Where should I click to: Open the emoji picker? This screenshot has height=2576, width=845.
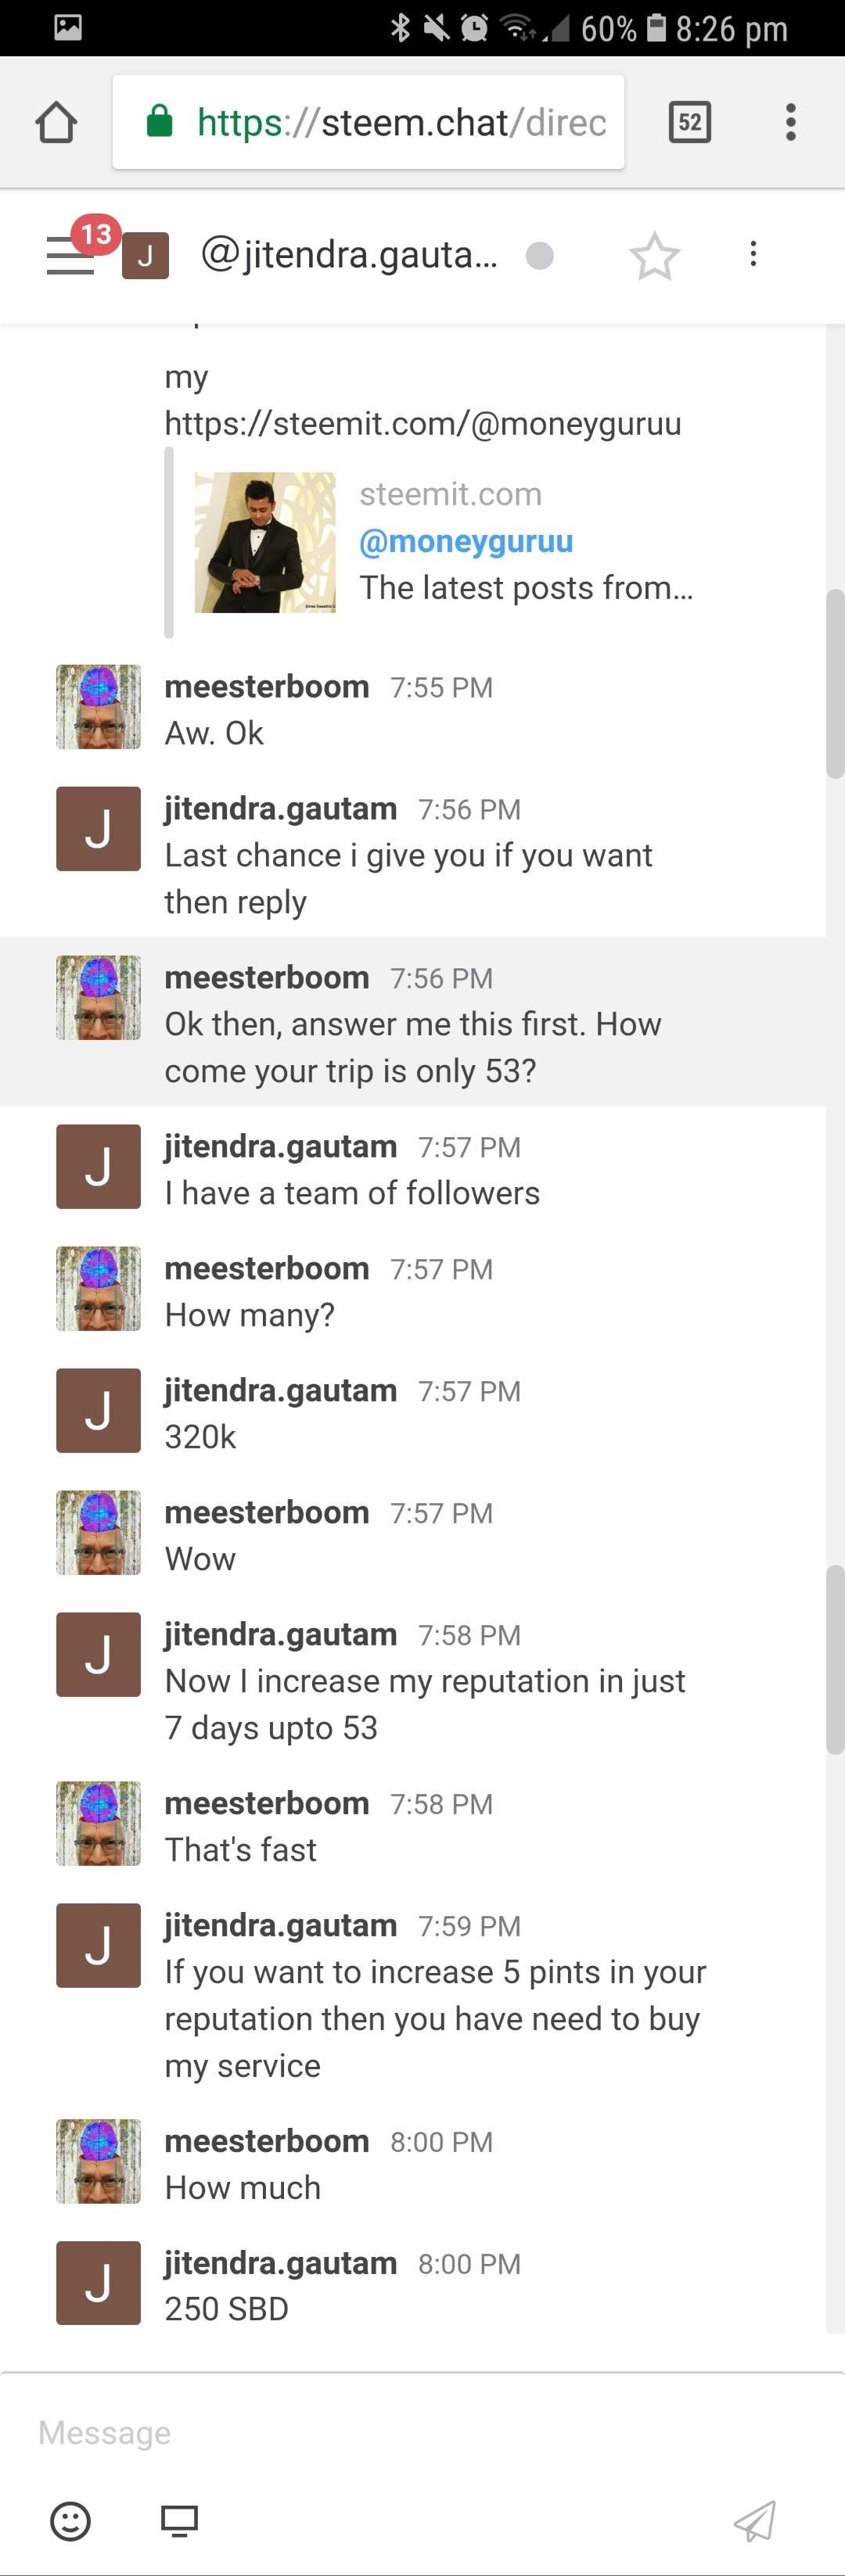tap(71, 2521)
